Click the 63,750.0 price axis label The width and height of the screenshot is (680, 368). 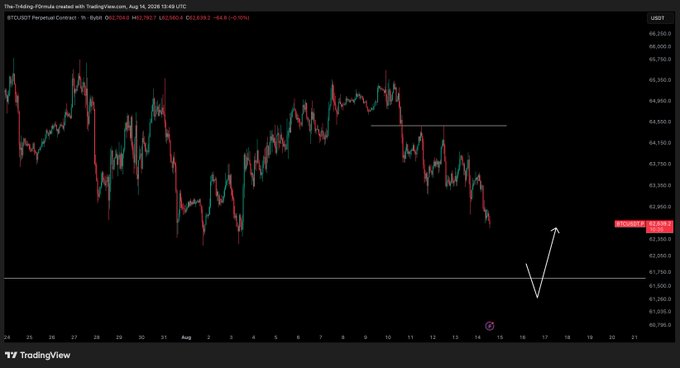pos(660,164)
